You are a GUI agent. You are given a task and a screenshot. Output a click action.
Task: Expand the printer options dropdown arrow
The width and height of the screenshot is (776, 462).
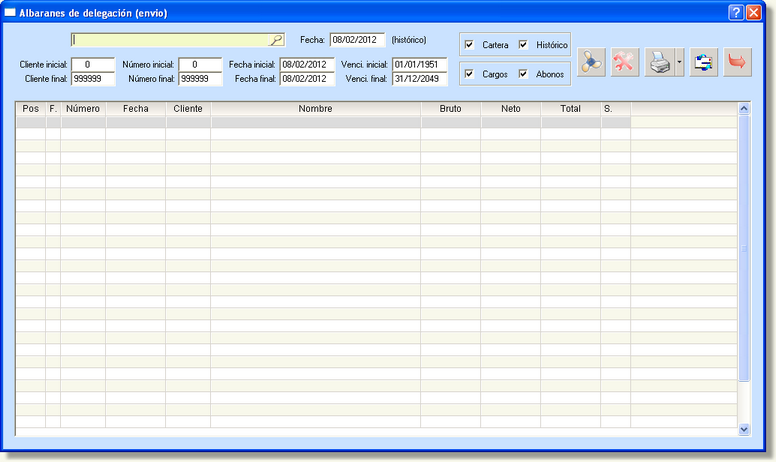679,62
